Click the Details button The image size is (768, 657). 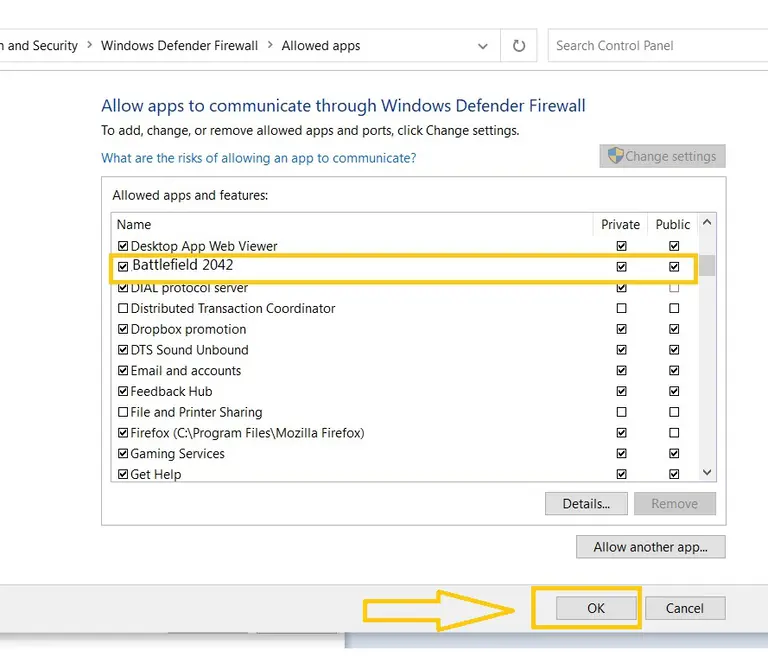pyautogui.click(x=586, y=504)
